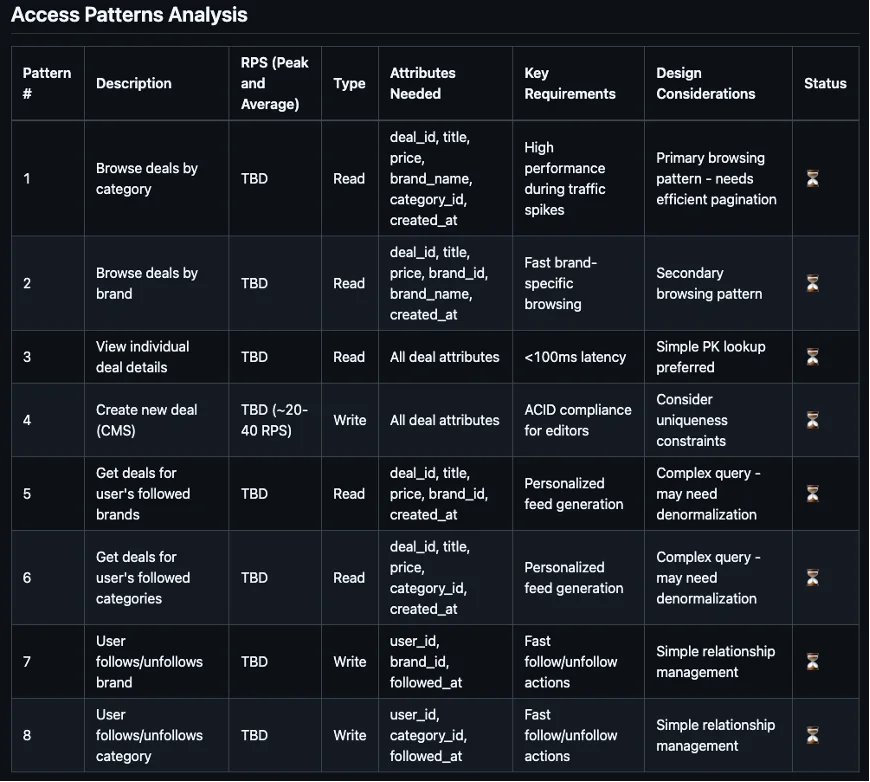Image resolution: width=870 pixels, height=782 pixels.
Task: Click the Key Requirements column header
Action: (x=570, y=83)
